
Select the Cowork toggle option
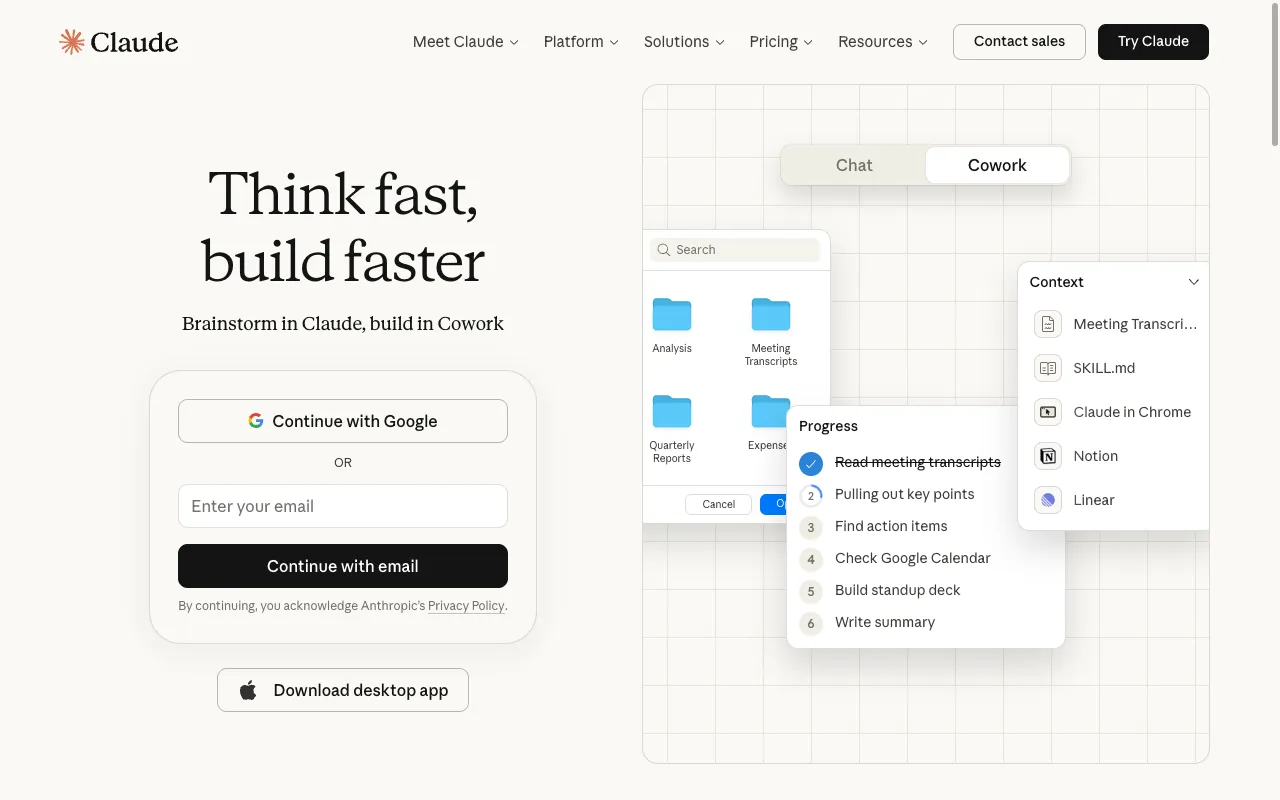(x=997, y=165)
